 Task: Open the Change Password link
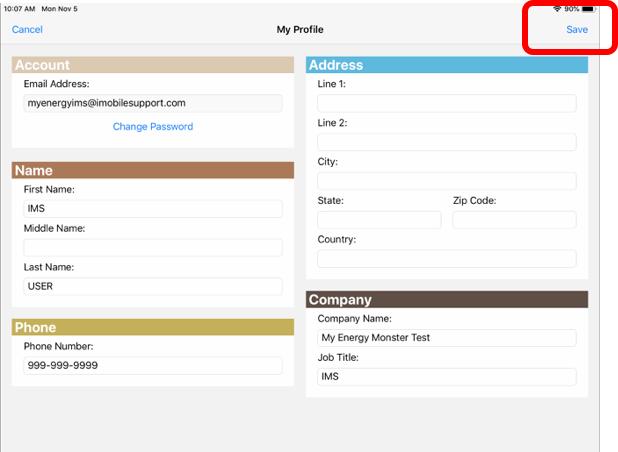tap(153, 126)
